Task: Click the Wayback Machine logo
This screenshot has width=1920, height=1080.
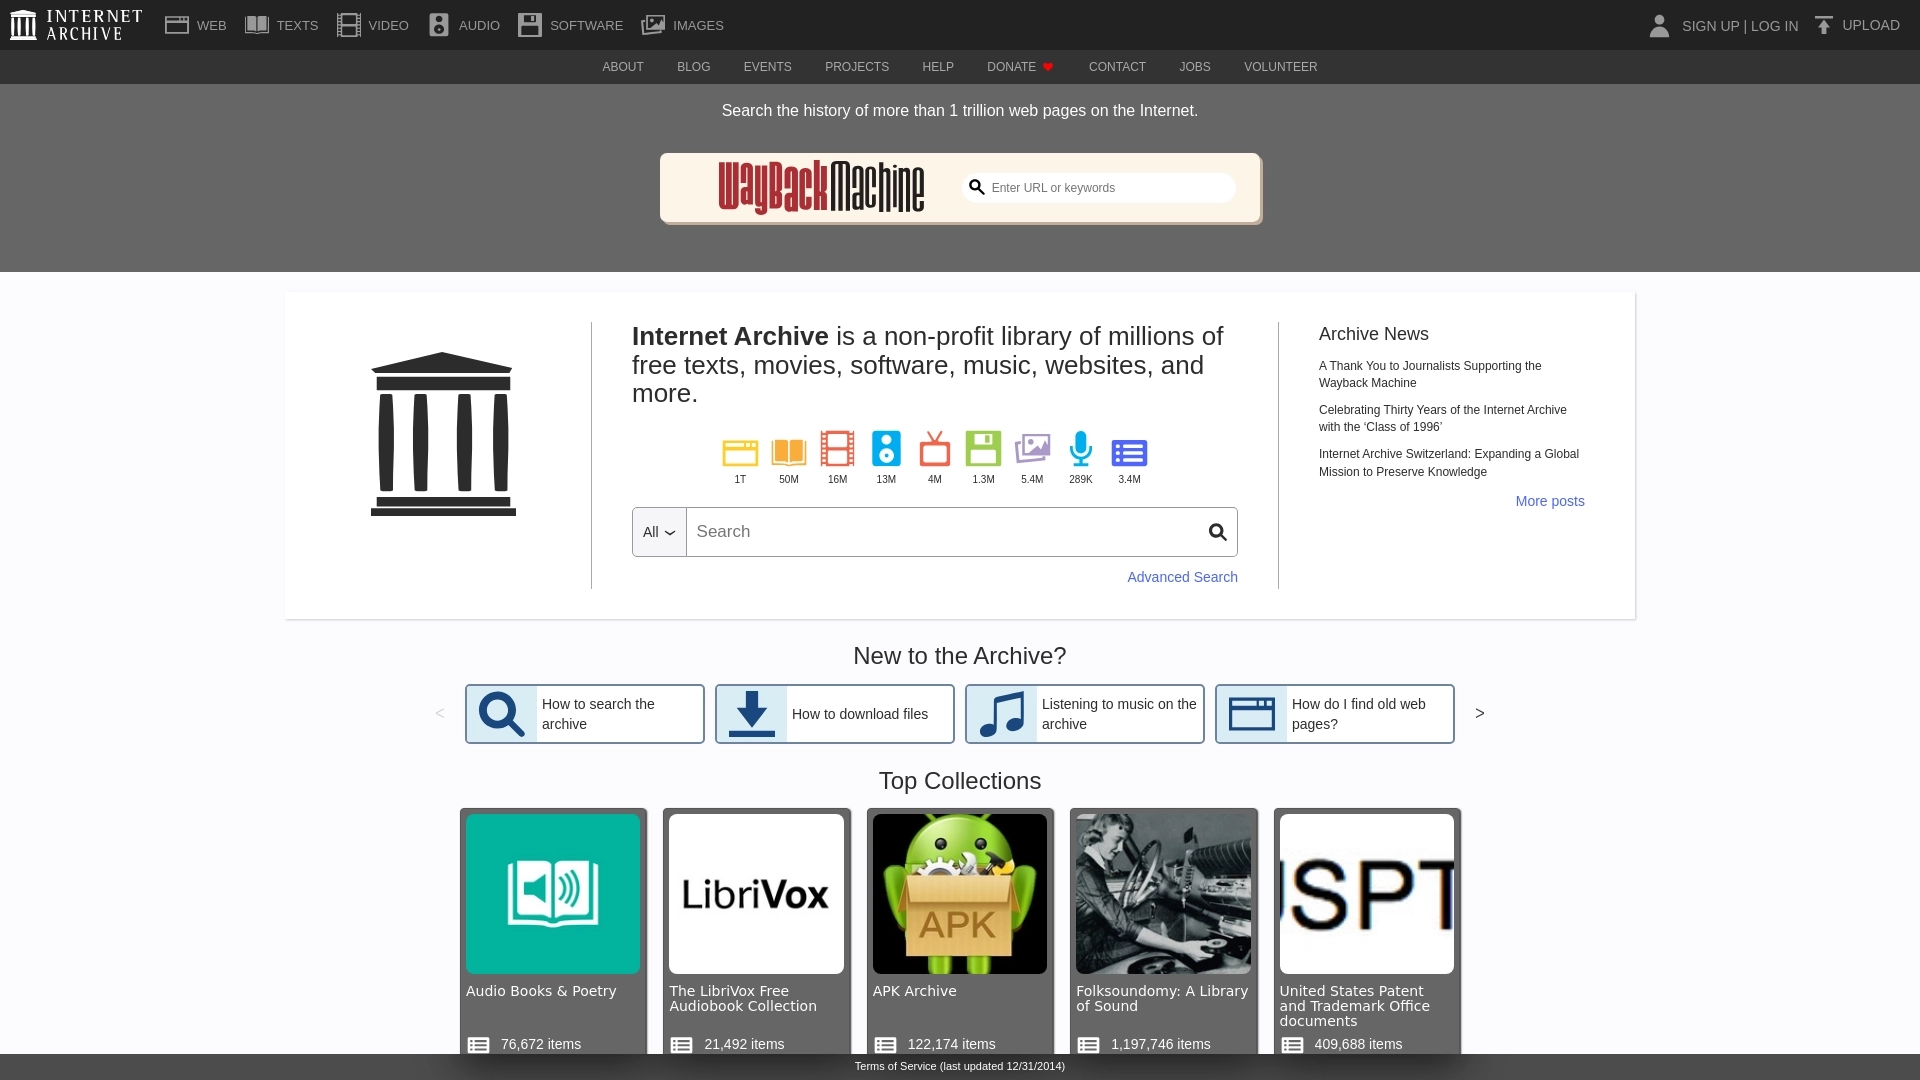Action: [x=821, y=187]
